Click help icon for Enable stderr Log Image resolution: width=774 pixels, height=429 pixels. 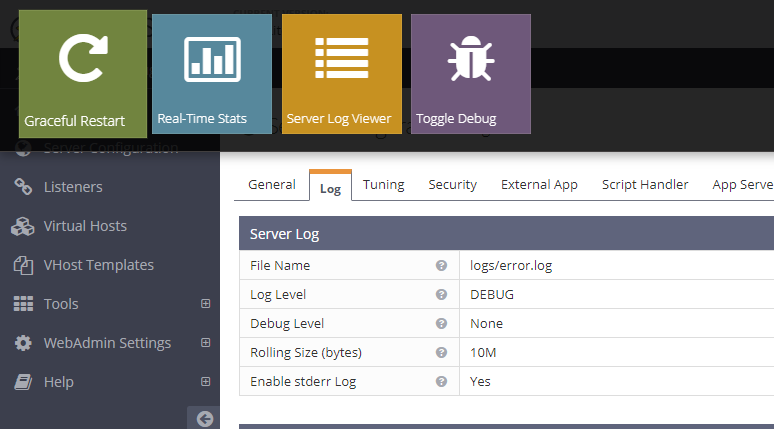click(441, 382)
